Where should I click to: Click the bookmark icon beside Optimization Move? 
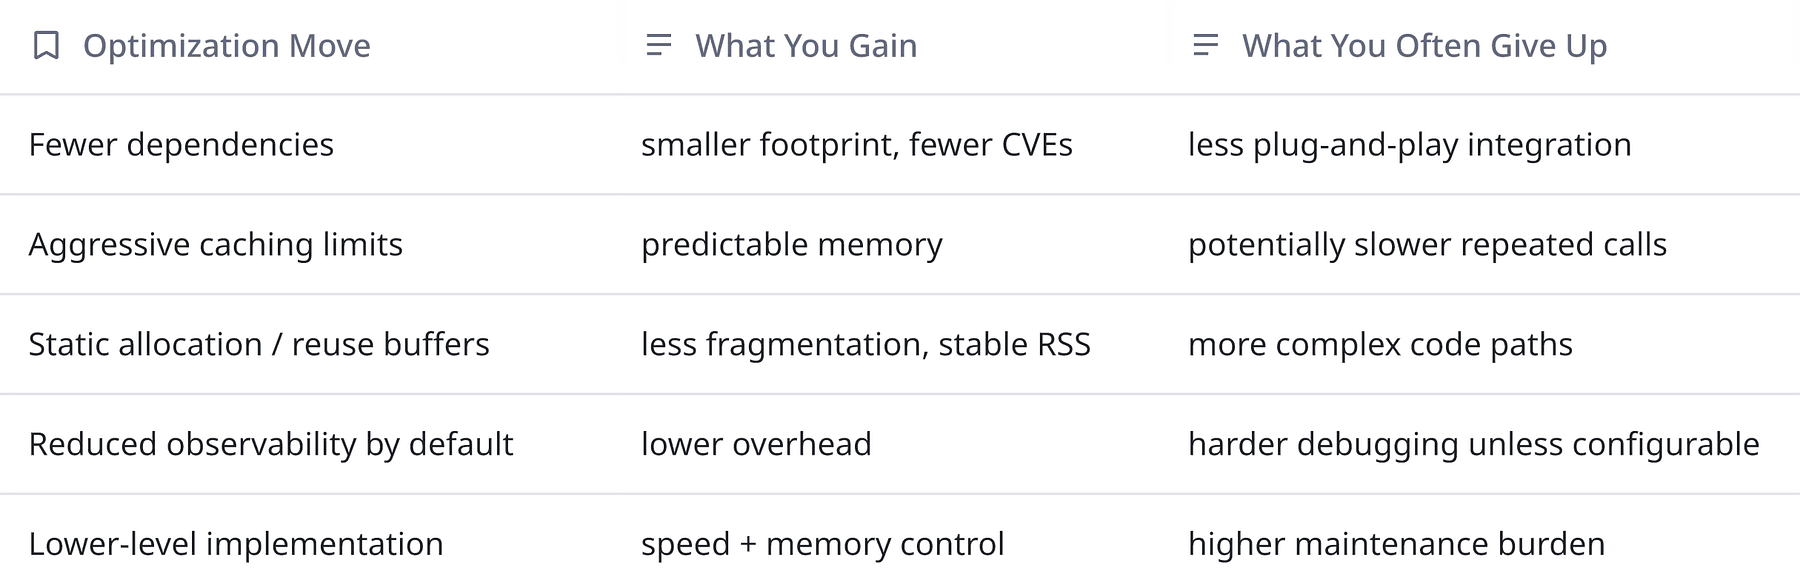(46, 46)
